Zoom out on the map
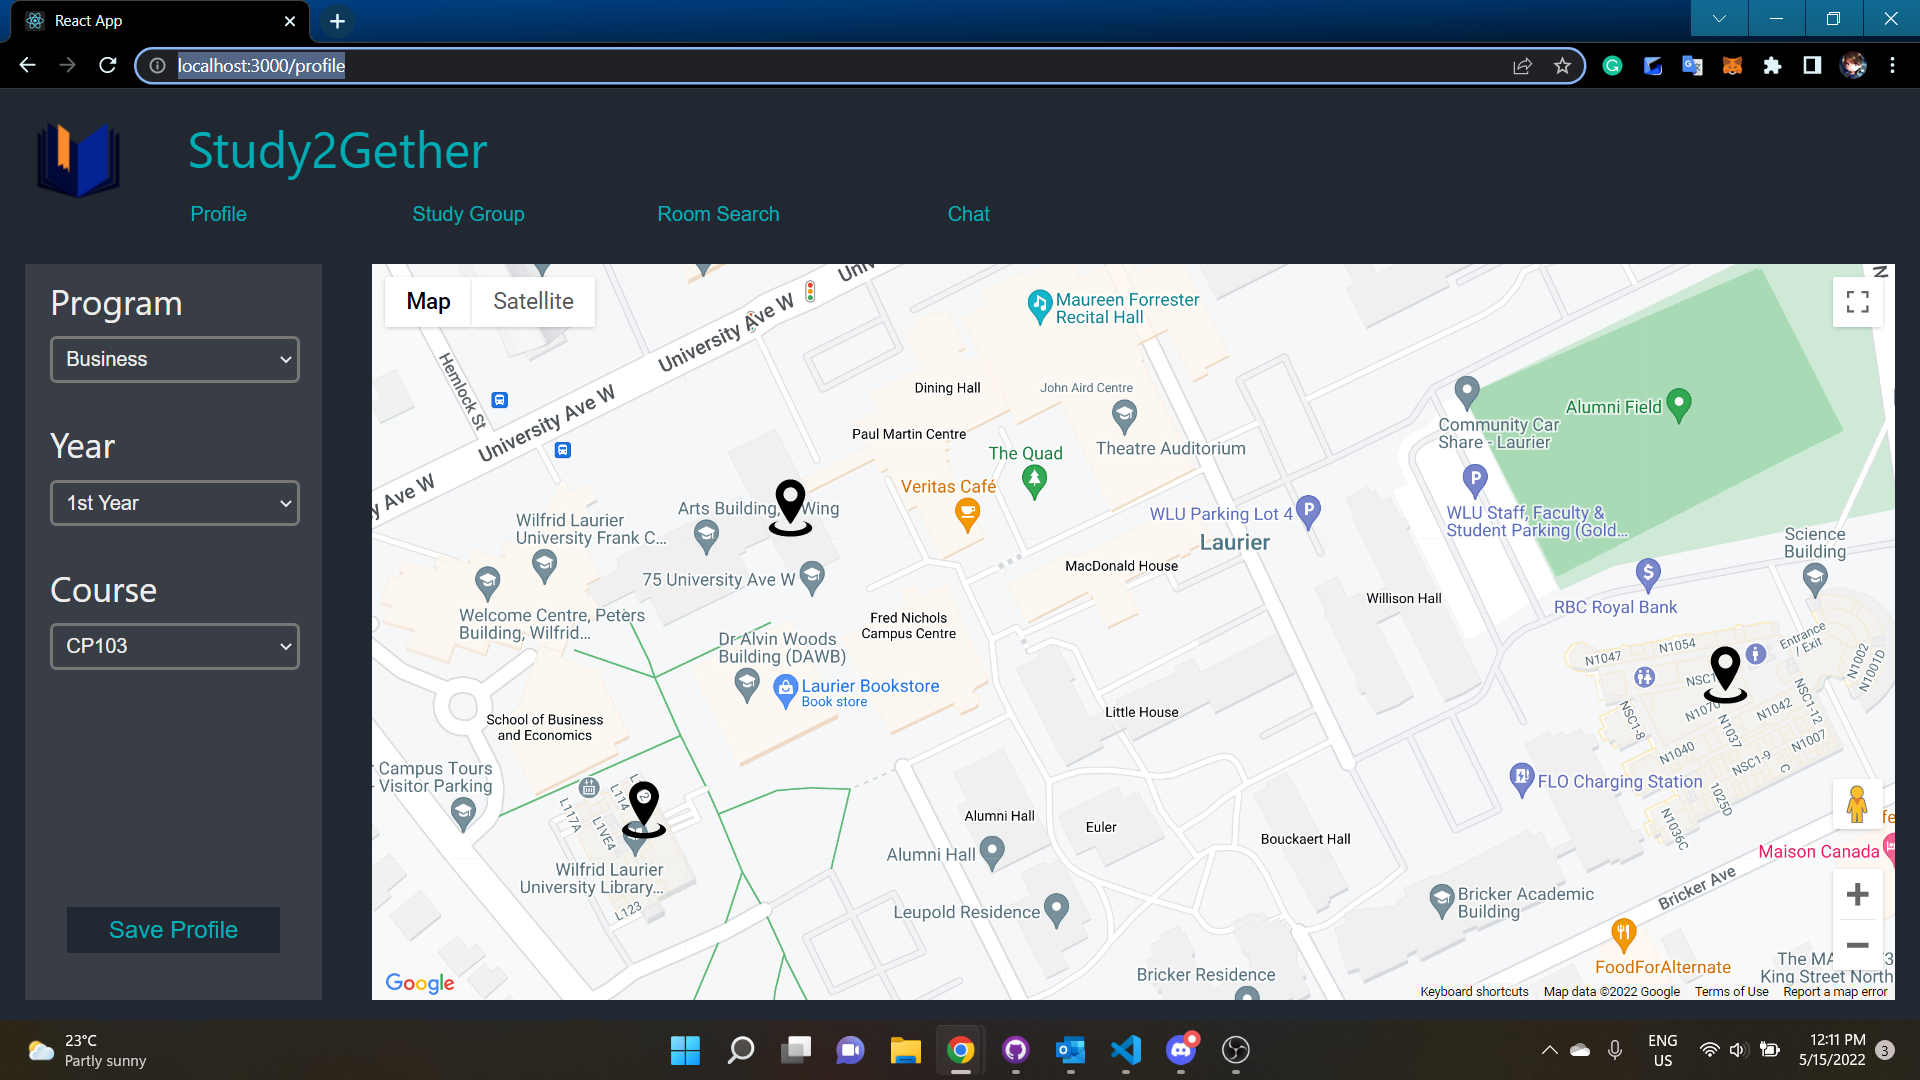The image size is (1920, 1080). 1857,945
